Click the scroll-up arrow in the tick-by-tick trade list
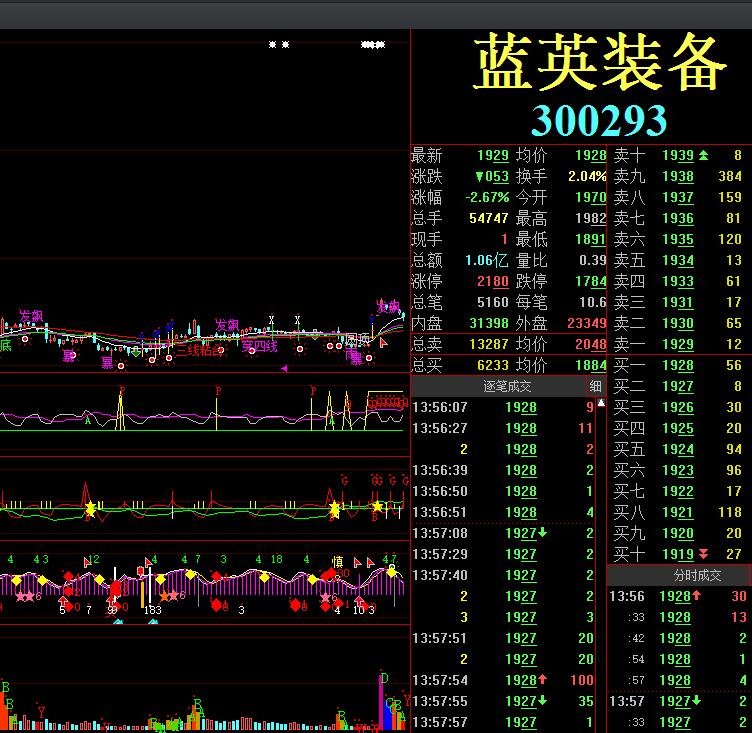This screenshot has width=752, height=733. point(601,403)
